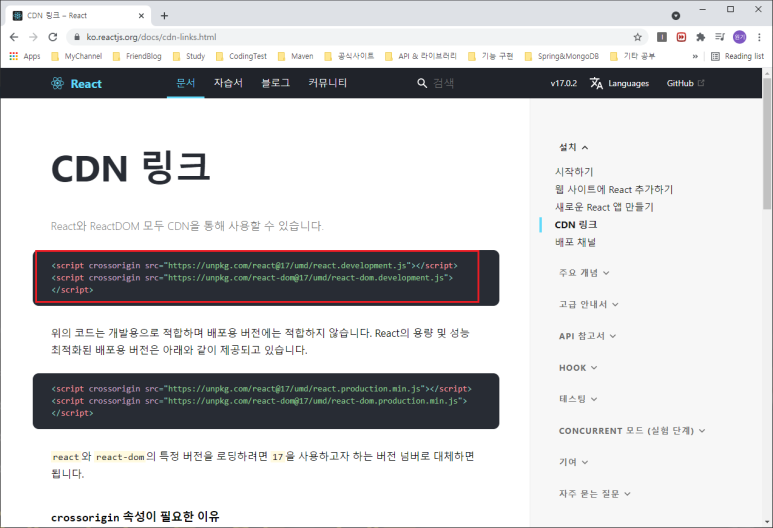Viewport: 773px width, 528px height.
Task: Open the Maven bookmark folder
Action: [295, 56]
